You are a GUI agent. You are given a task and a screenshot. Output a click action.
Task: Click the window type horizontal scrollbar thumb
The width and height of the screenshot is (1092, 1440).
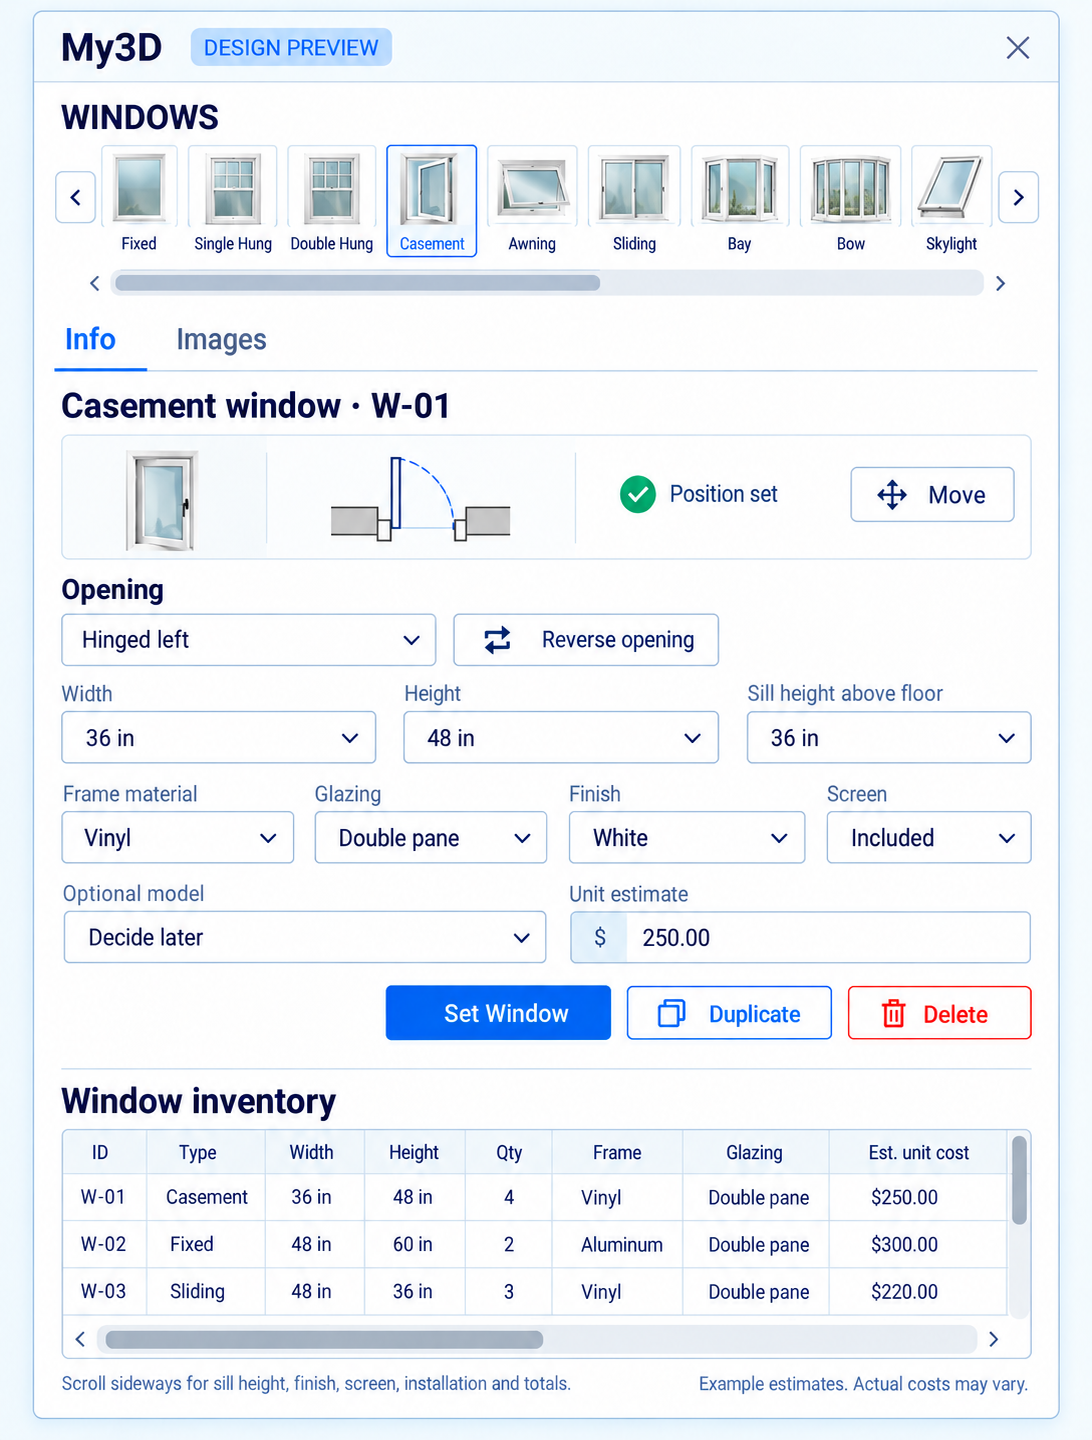[x=357, y=283]
